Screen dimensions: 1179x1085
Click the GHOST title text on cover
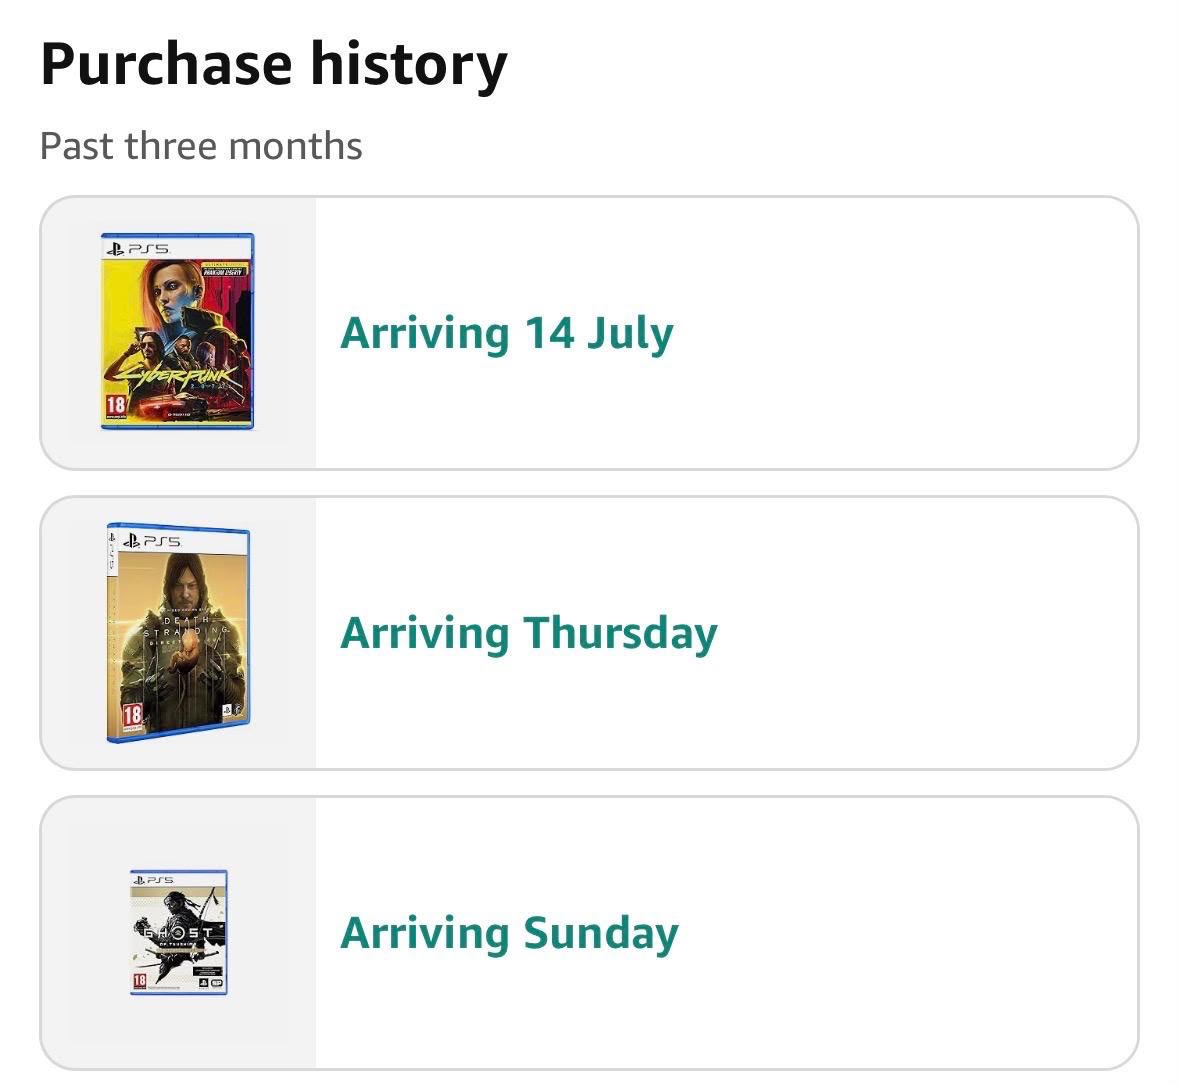coord(174,933)
